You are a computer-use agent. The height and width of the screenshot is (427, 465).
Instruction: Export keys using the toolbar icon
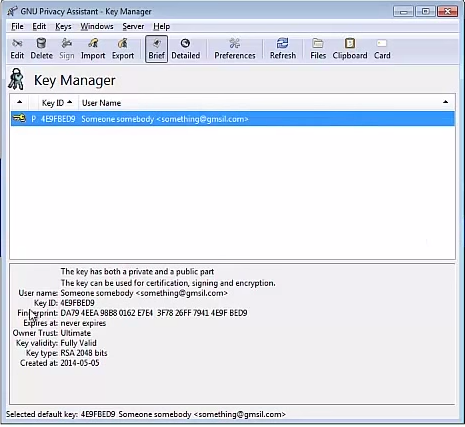pos(123,49)
